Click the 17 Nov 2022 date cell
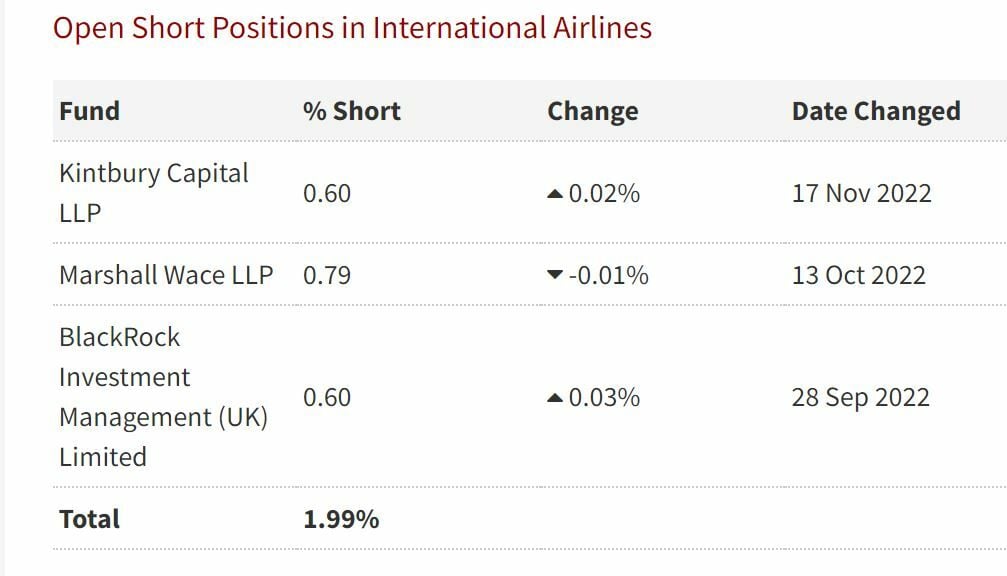 coord(861,193)
